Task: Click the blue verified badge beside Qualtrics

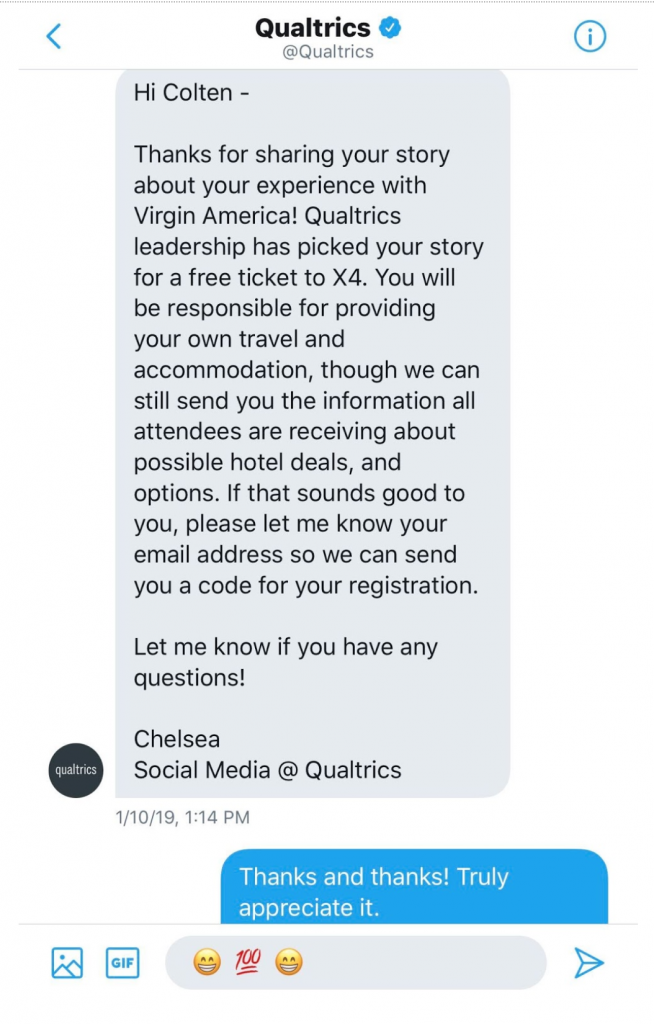Action: 390,28
